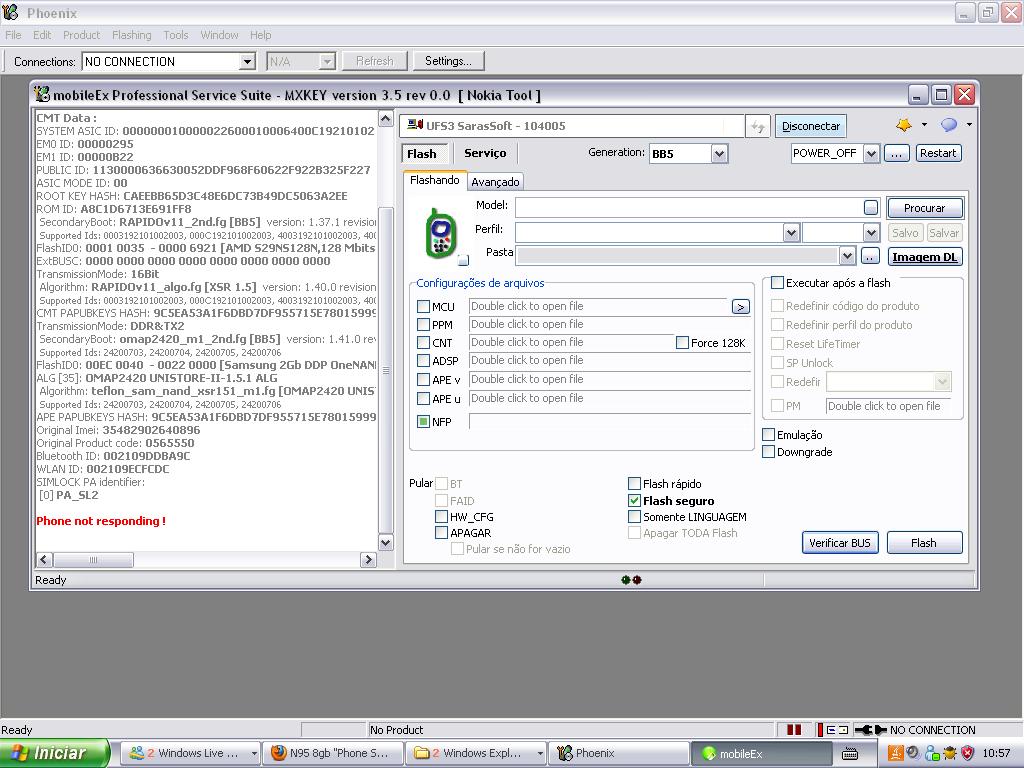This screenshot has width=1024, height=768.
Task: Tick the ADSP checkbox
Action: tap(423, 360)
